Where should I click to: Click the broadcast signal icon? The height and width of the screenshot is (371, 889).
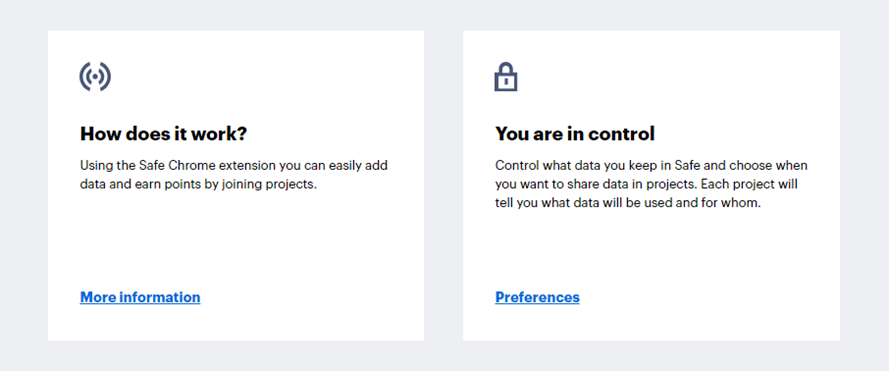95,77
